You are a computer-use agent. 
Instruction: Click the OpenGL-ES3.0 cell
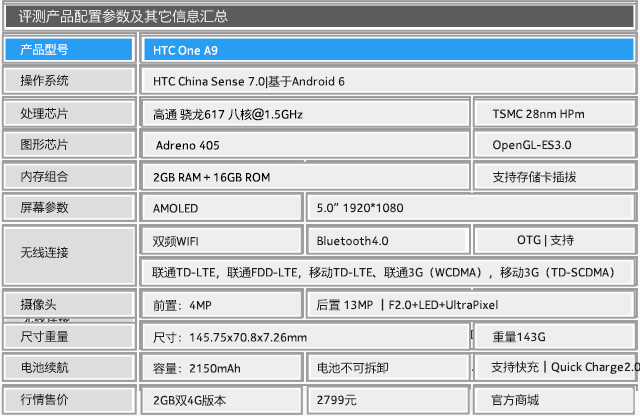point(556,145)
